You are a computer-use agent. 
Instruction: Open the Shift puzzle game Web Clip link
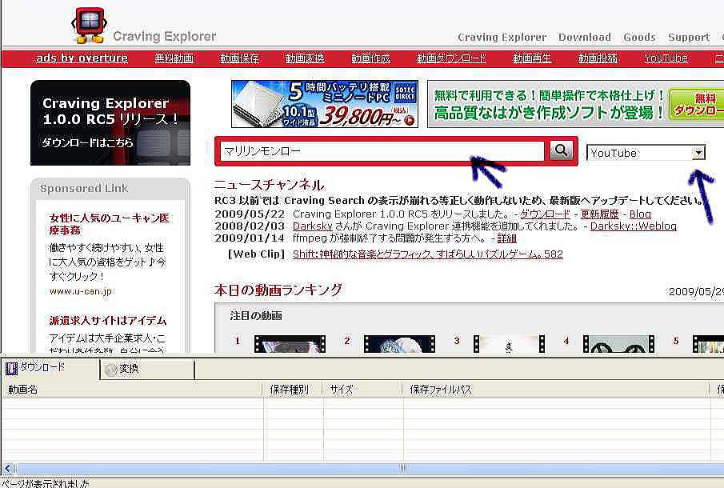coord(428,254)
